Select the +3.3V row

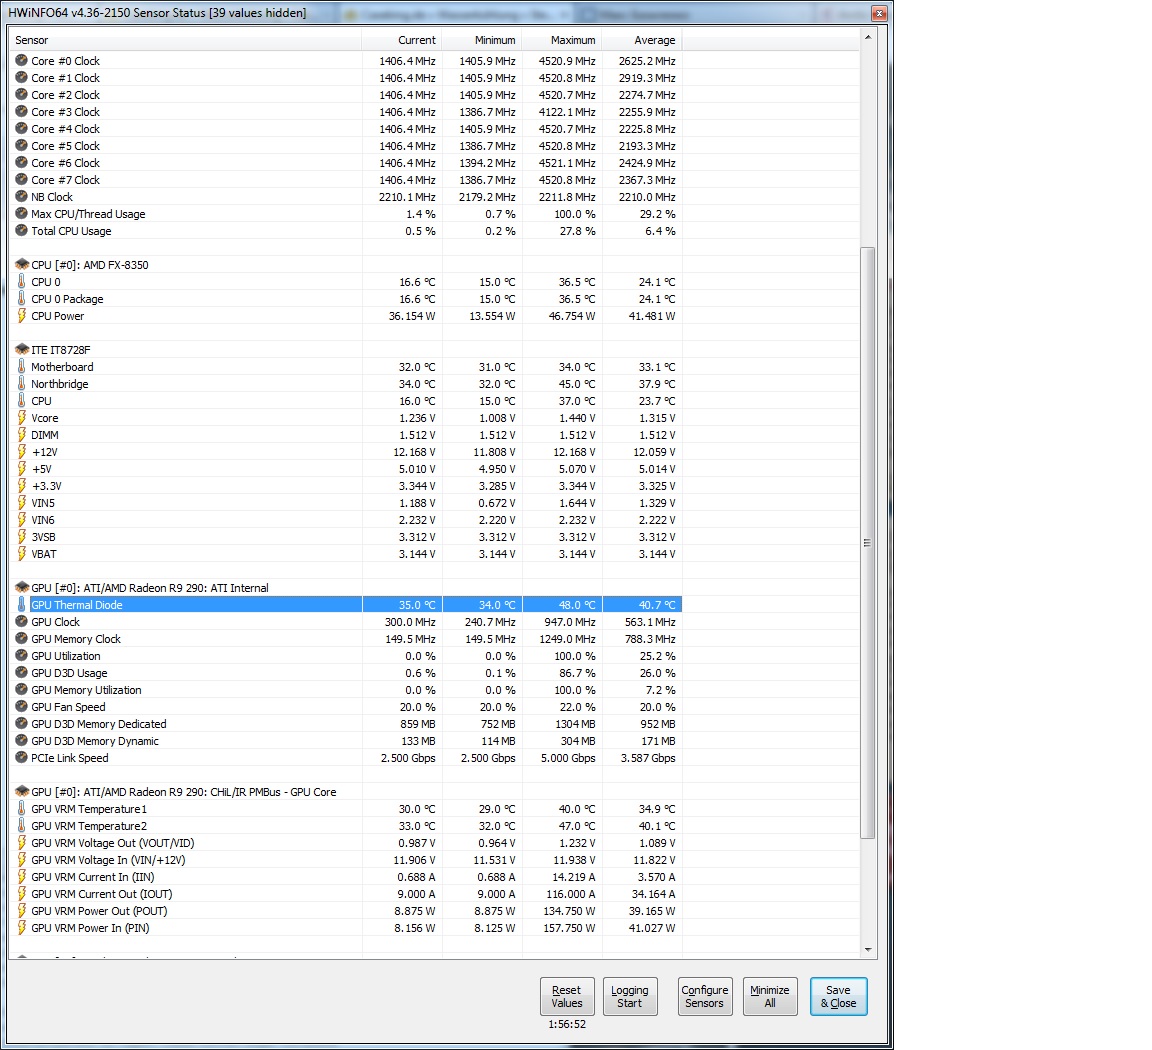(345, 486)
